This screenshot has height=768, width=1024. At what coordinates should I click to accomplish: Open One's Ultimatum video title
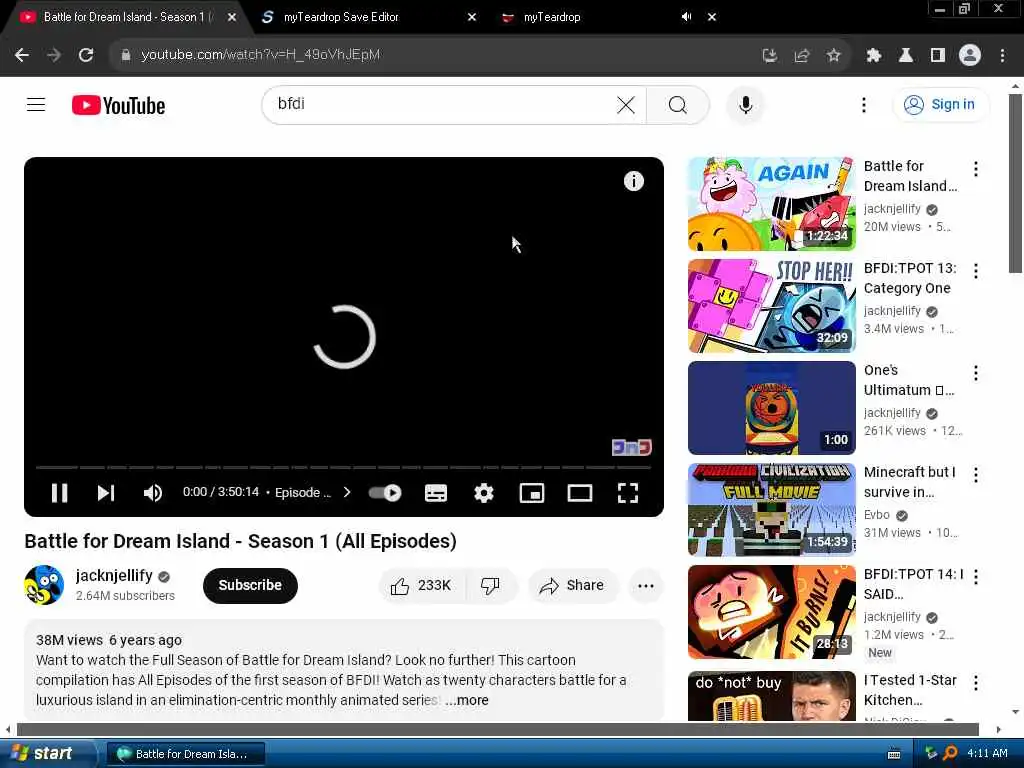click(910, 380)
